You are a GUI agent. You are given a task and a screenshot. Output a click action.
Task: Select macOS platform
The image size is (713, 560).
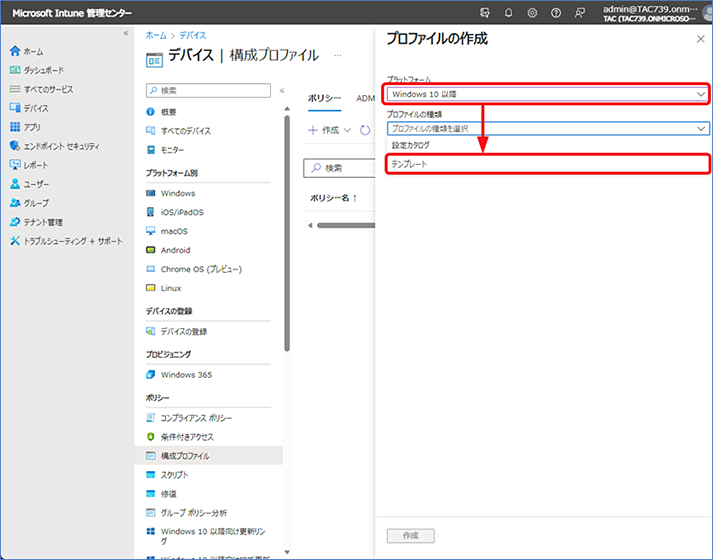coord(166,231)
